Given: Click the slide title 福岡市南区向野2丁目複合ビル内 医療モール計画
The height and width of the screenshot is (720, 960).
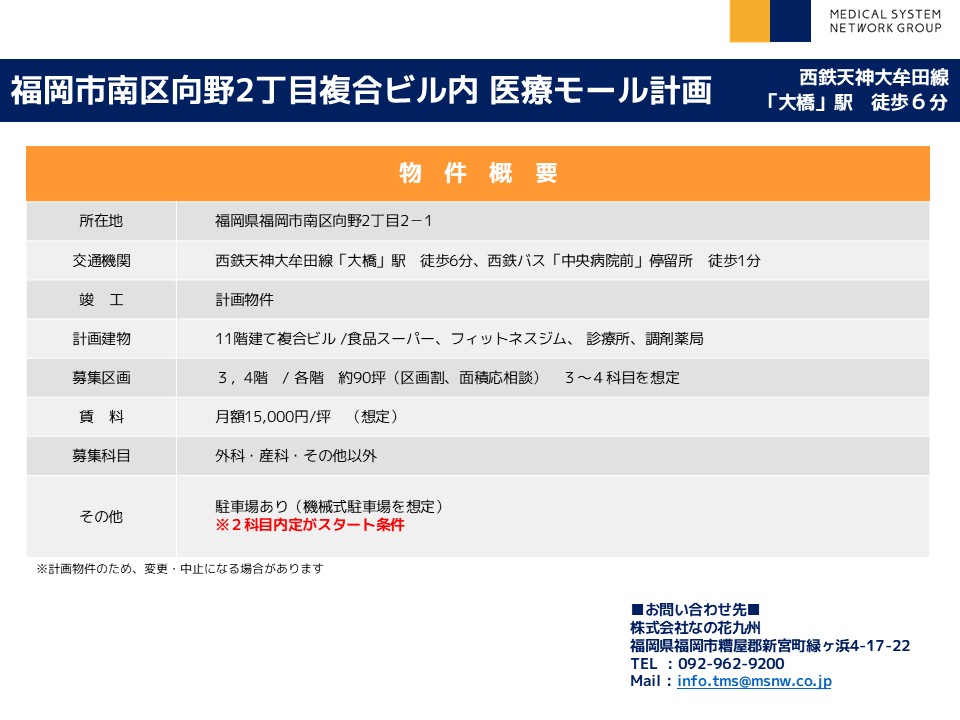Looking at the screenshot, I should [361, 91].
